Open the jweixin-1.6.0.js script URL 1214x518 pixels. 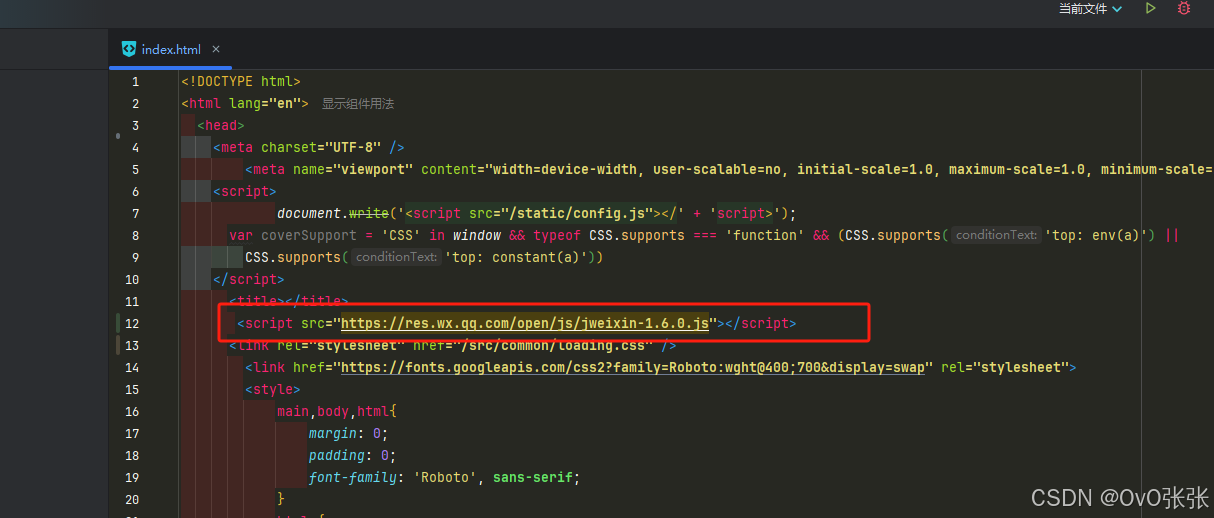tap(525, 323)
